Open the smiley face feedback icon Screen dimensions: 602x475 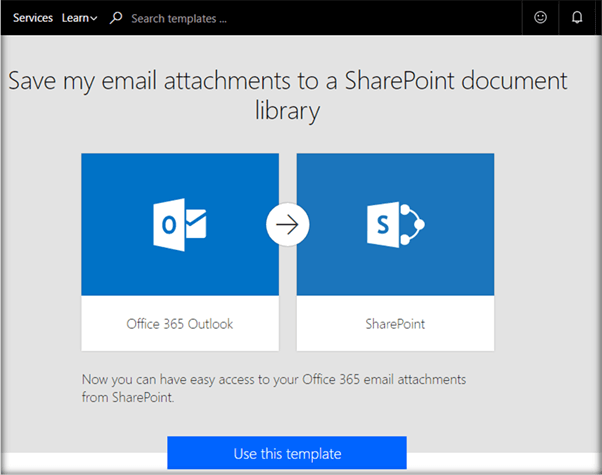541,17
